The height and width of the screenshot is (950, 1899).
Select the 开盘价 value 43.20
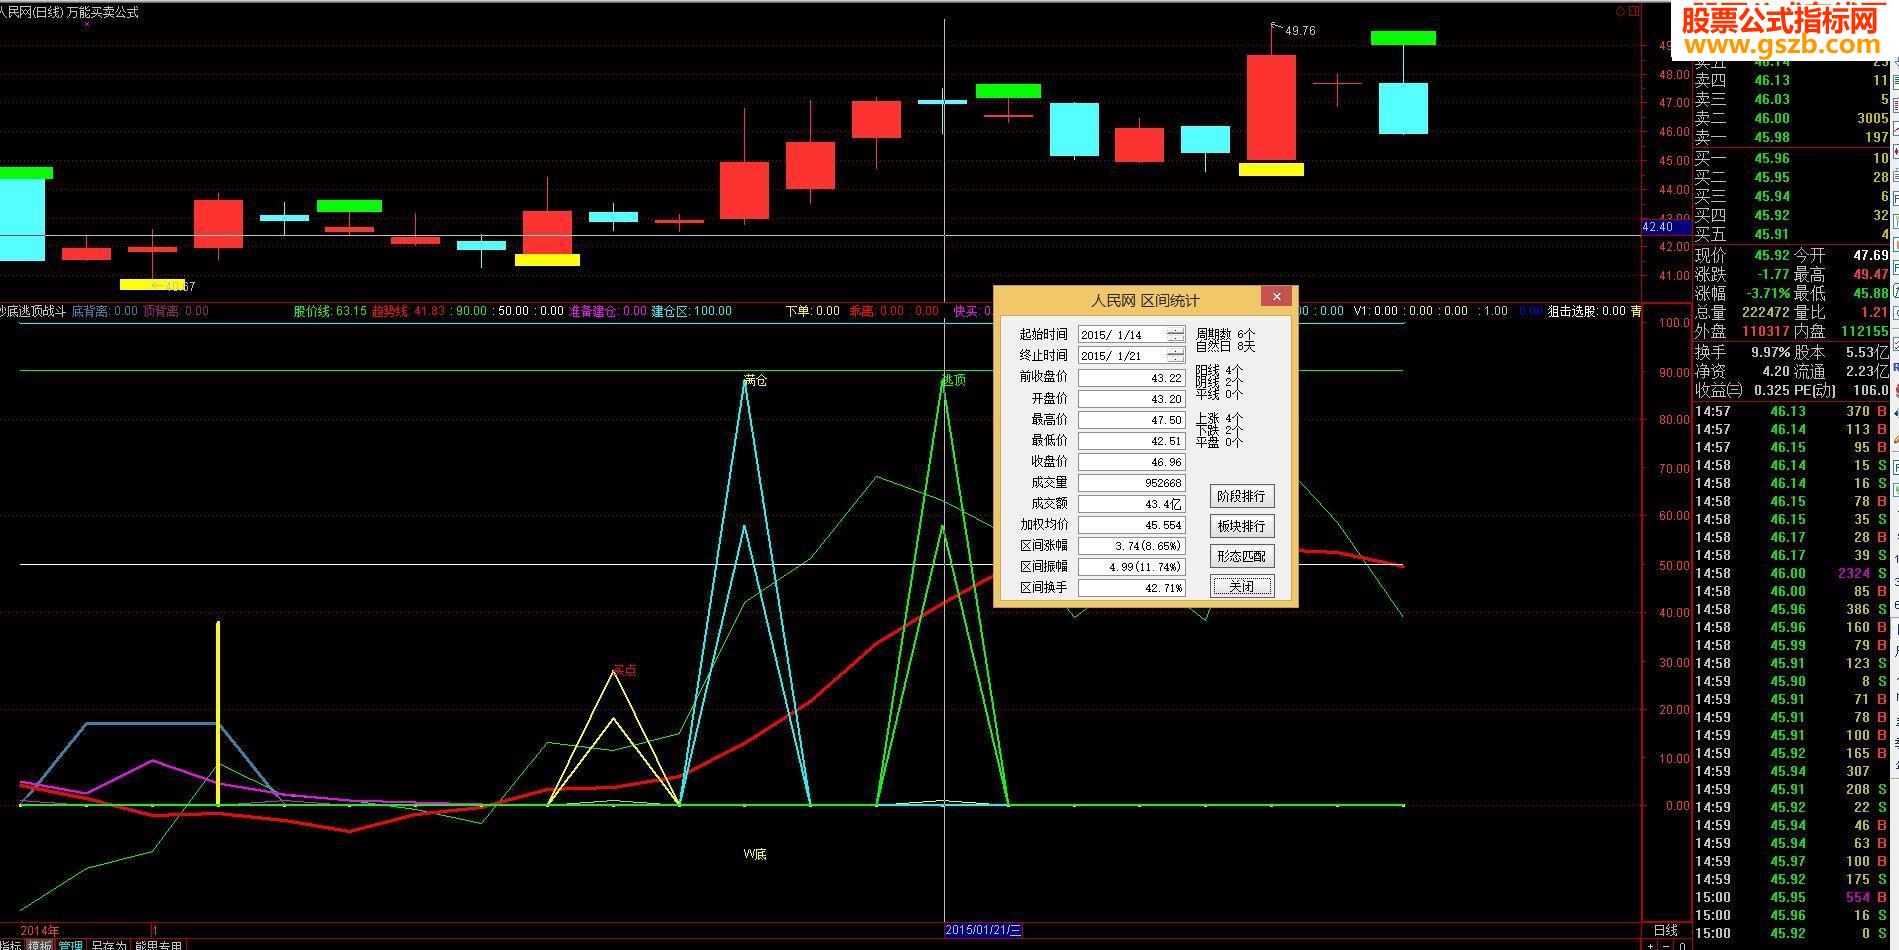[1131, 399]
